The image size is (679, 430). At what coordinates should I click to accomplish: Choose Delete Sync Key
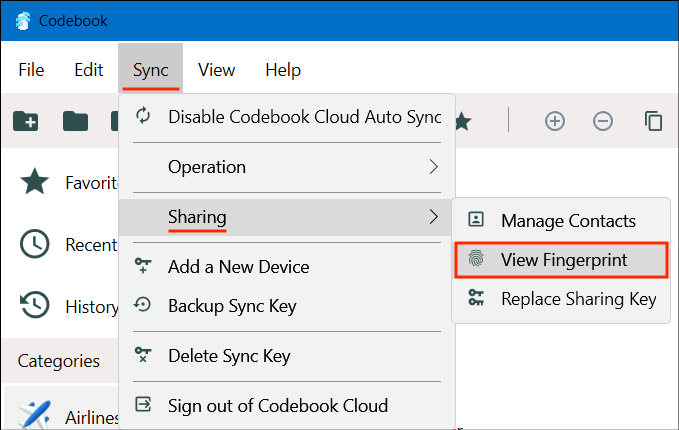click(287, 356)
